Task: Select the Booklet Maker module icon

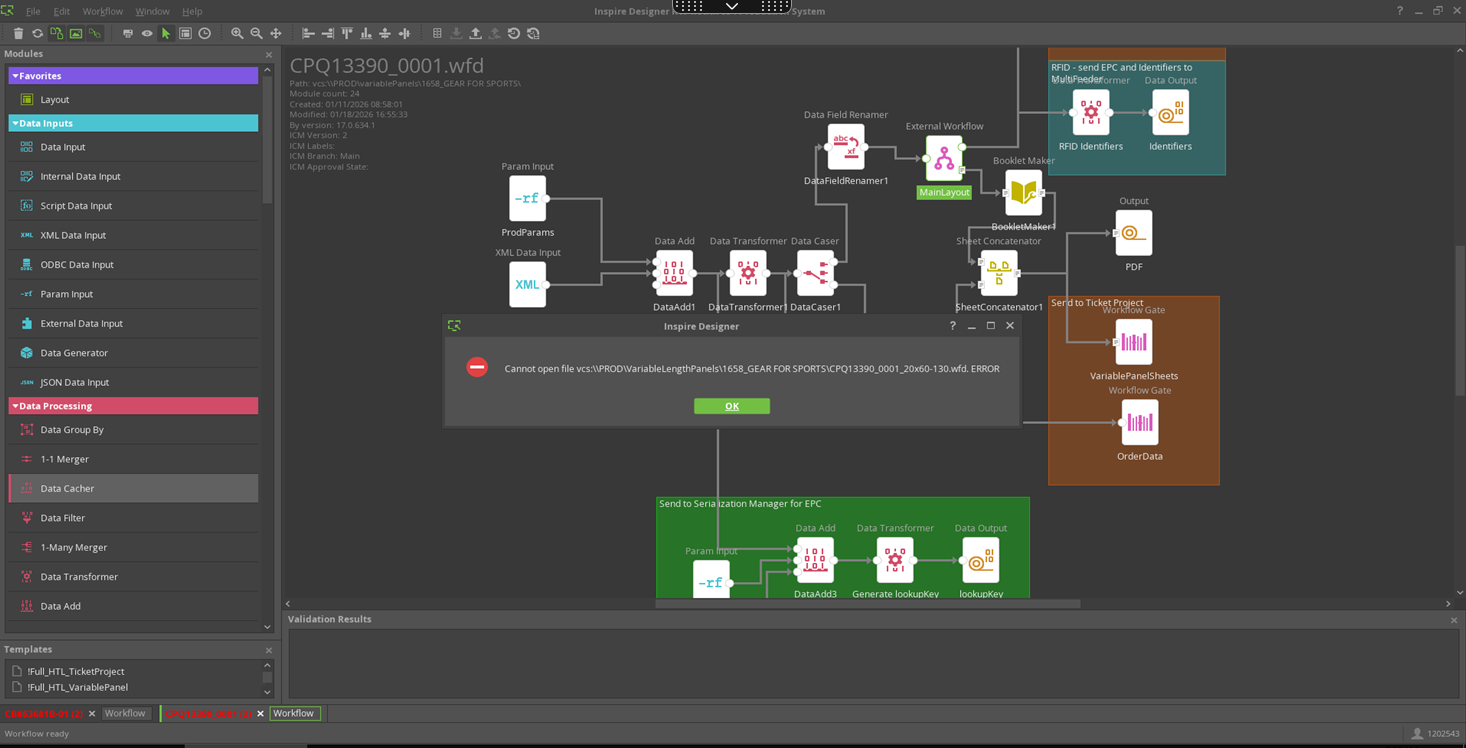Action: (x=1023, y=193)
